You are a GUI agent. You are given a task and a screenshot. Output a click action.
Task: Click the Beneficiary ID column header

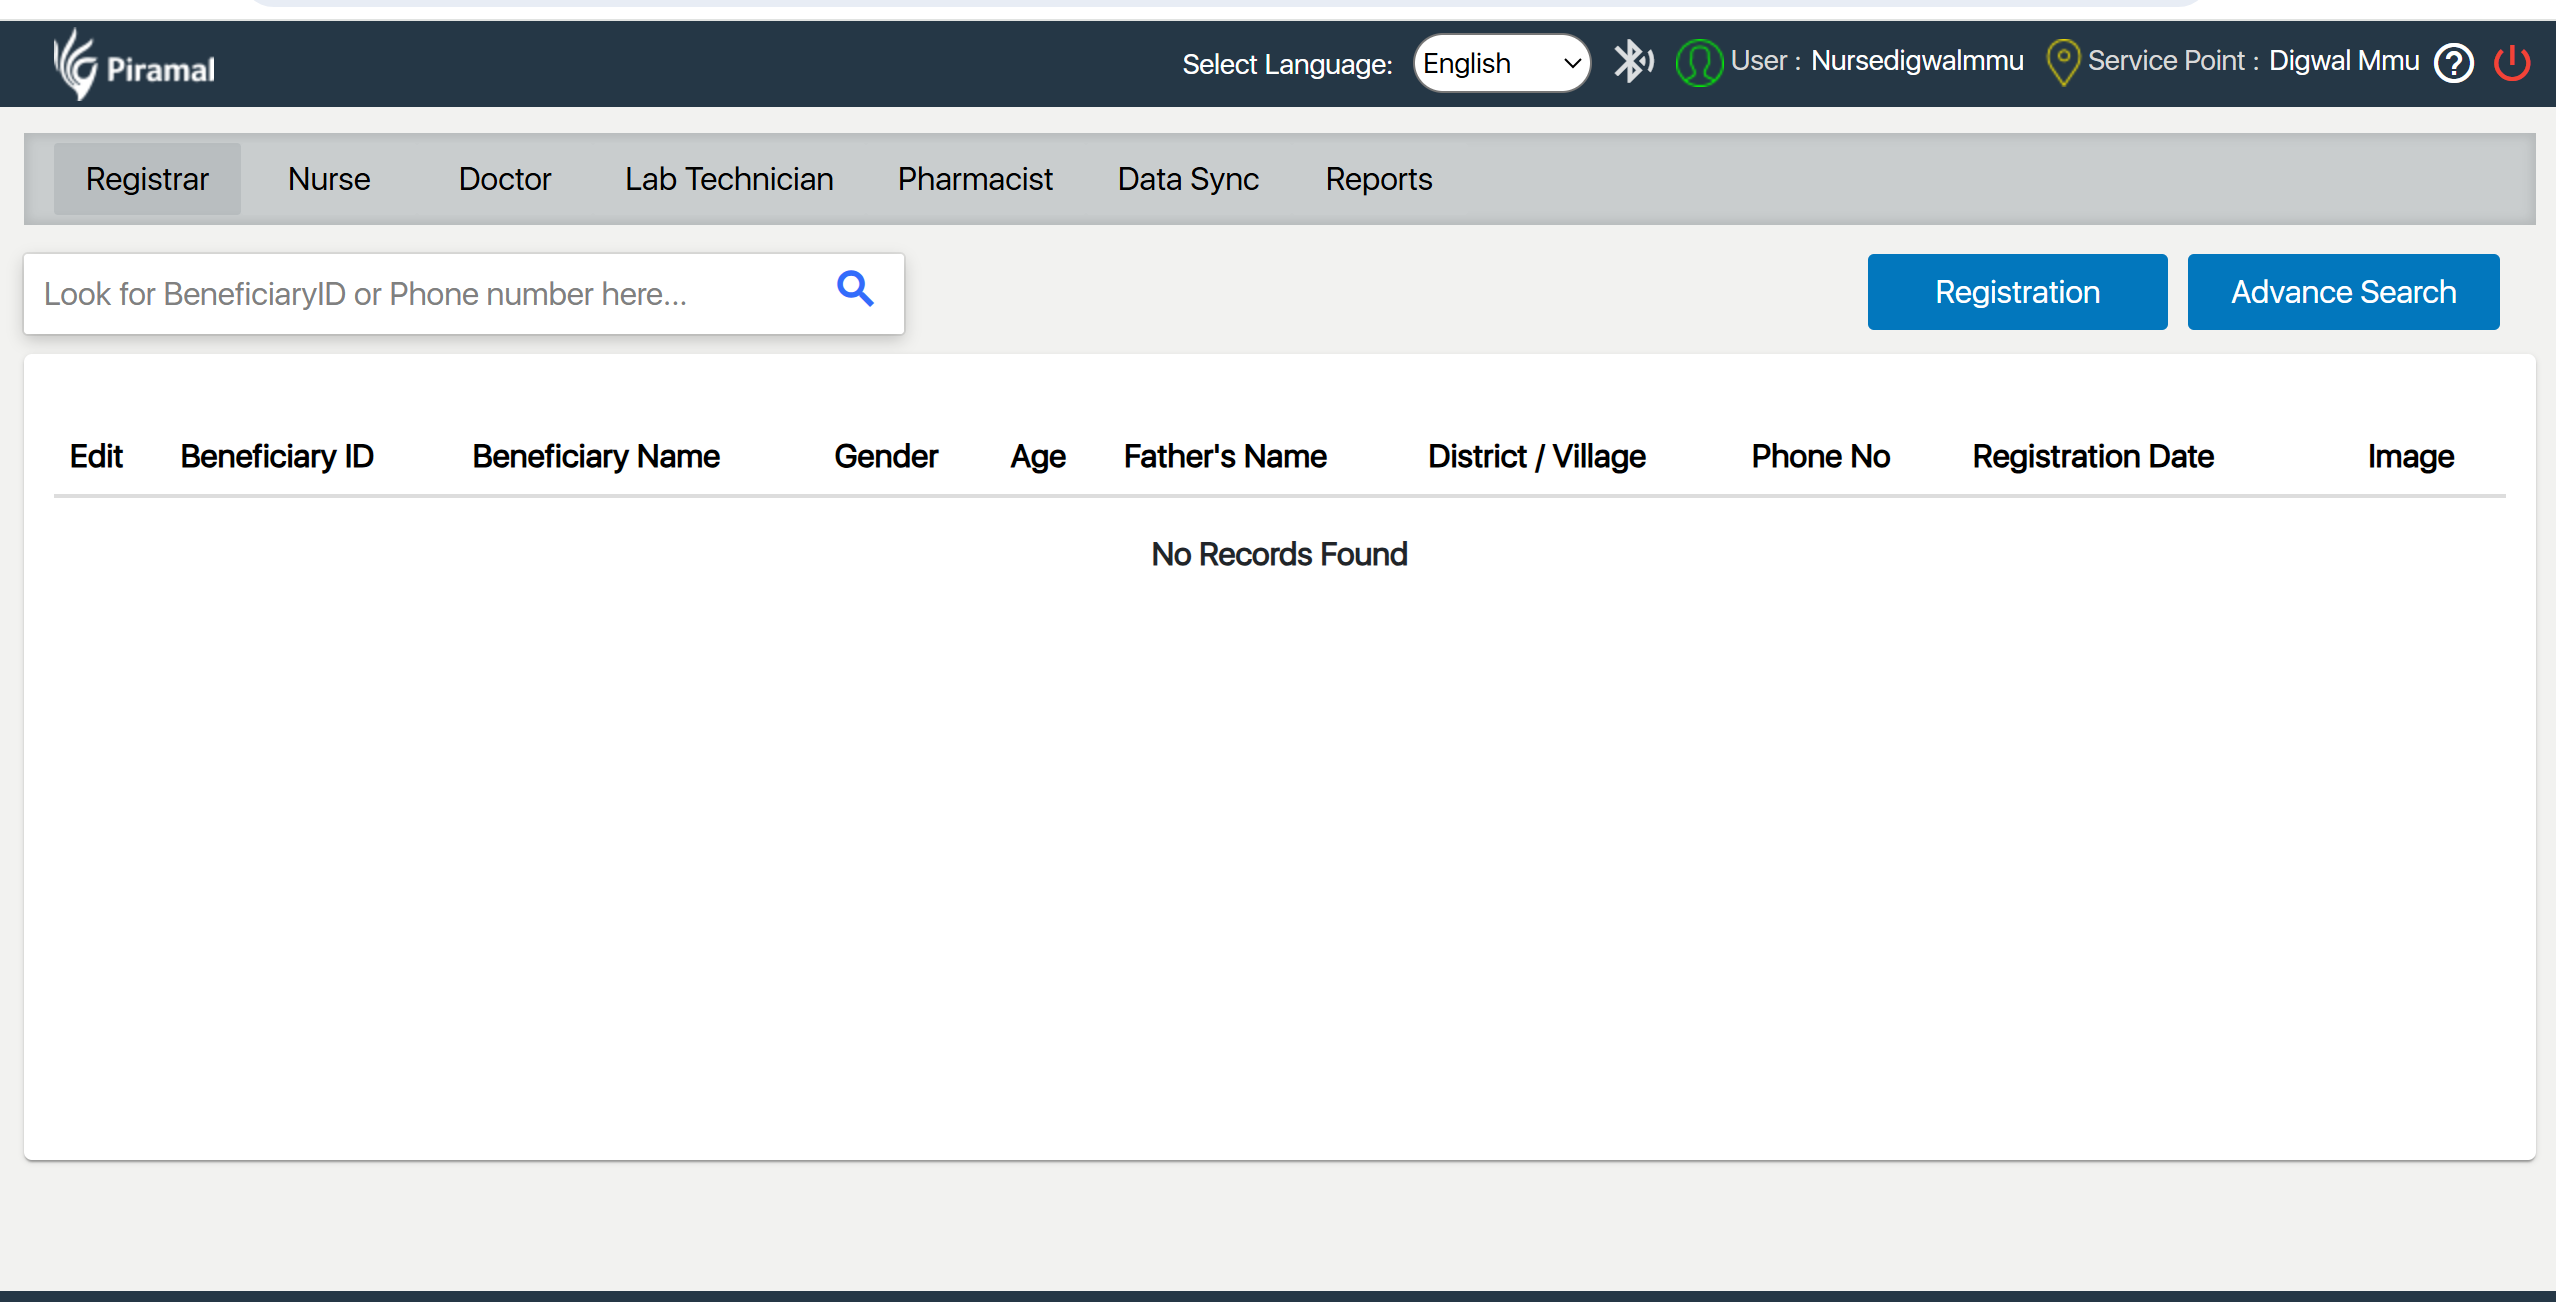[277, 457]
